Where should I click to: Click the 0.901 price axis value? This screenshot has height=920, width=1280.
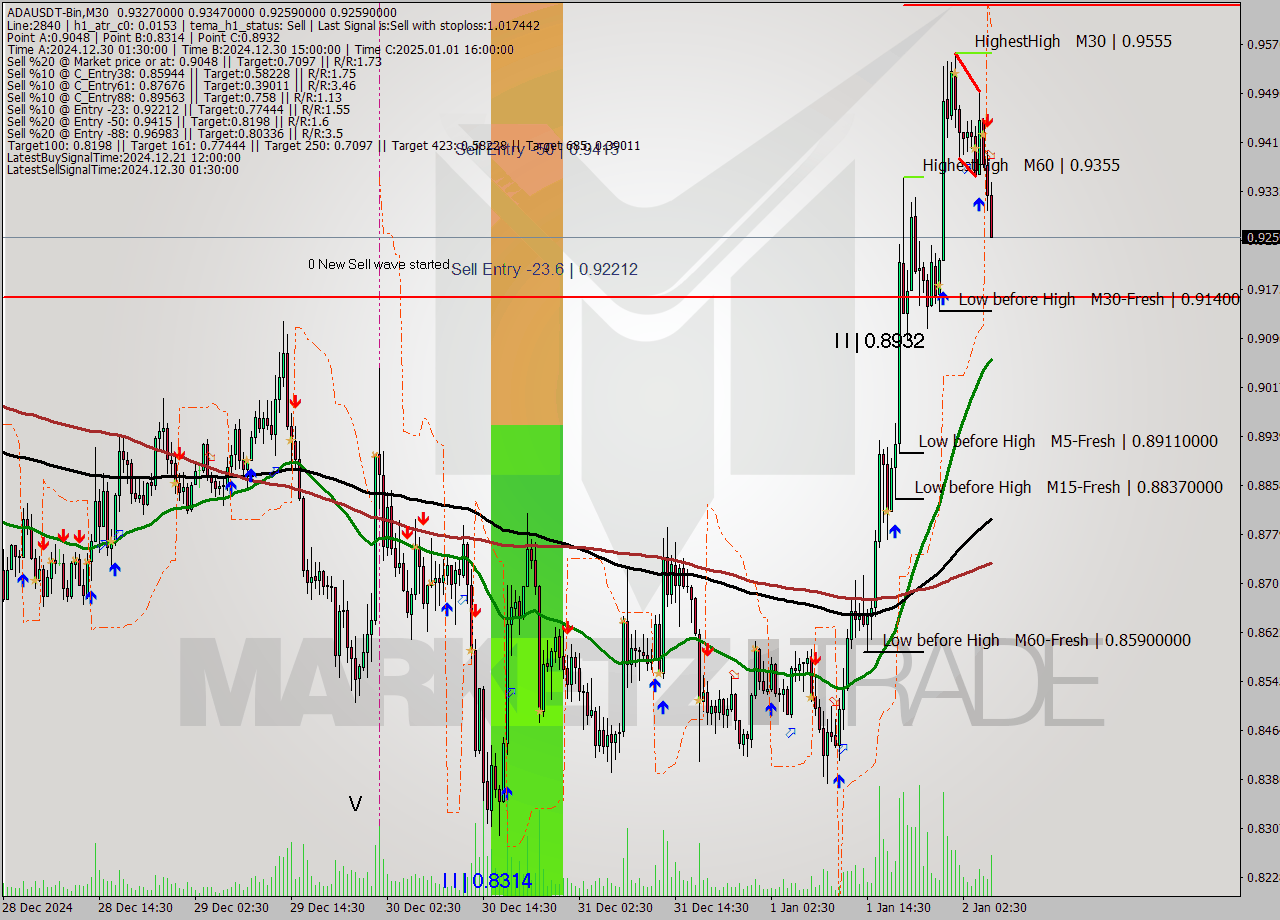click(1261, 387)
